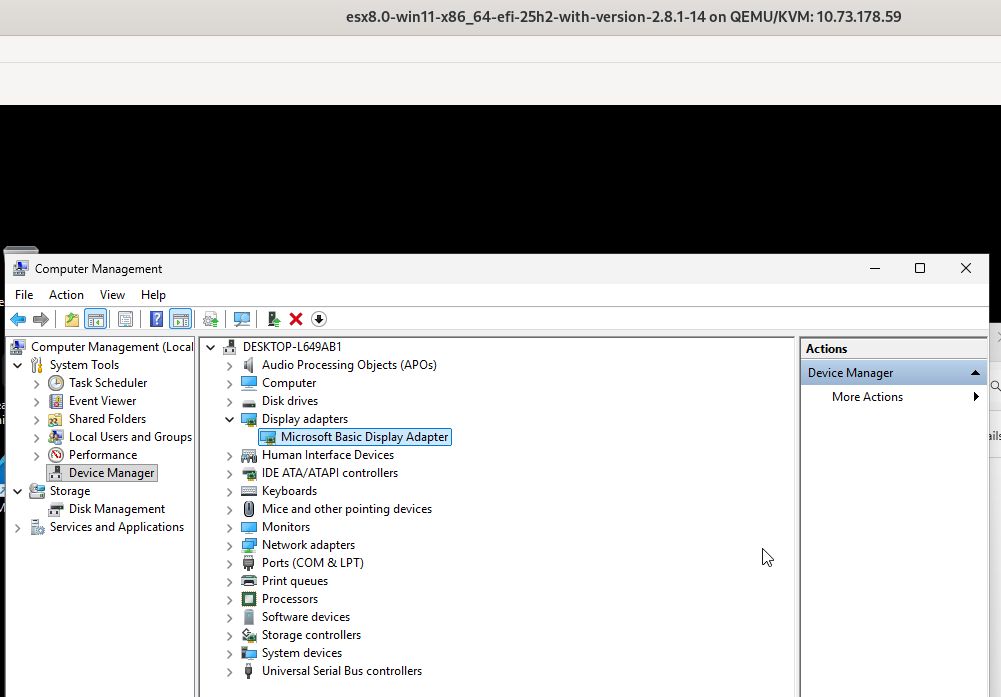Click the Disable device down-arrow icon

point(319,319)
